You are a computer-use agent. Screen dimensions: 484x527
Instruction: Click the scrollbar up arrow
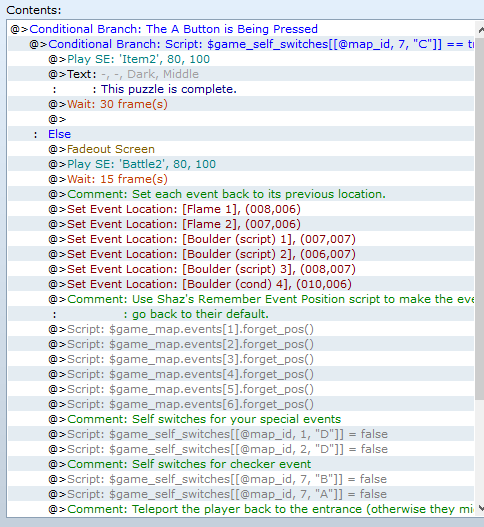480,30
